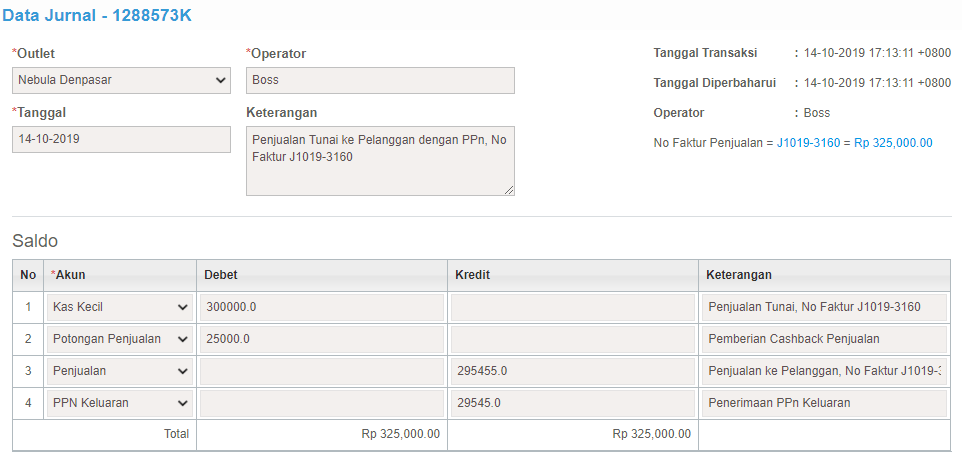Click Keterangan field Pemberian Cashback Penjualan
The width and height of the screenshot is (962, 462).
tap(824, 339)
